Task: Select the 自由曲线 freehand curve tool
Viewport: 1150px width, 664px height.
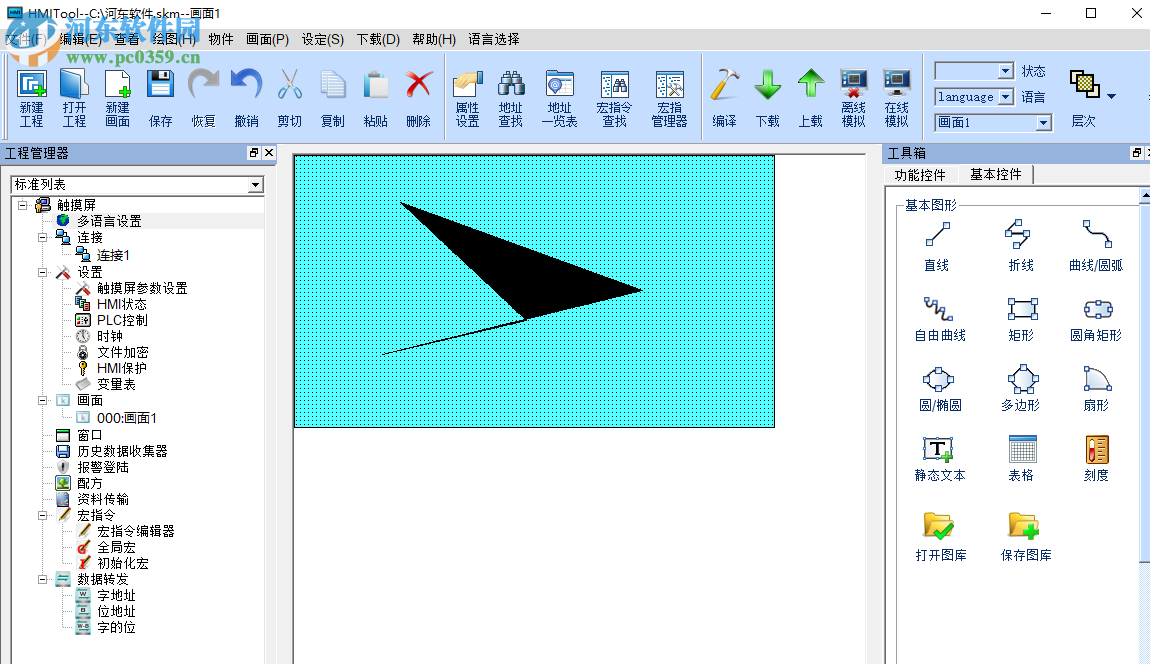Action: pos(940,318)
